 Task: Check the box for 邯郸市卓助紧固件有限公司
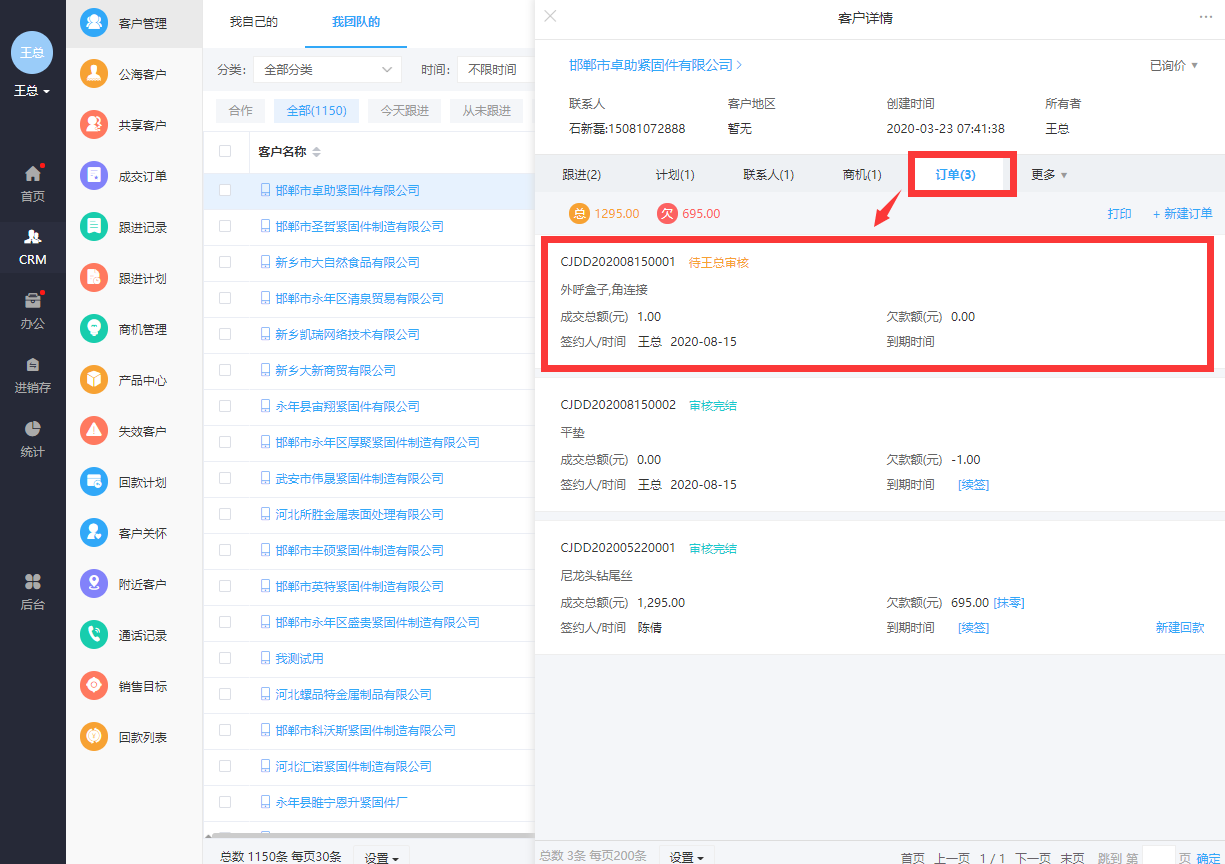225,190
